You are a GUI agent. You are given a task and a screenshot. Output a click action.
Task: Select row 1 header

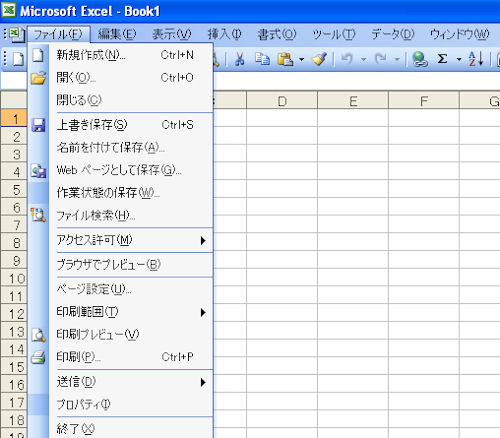pos(14,118)
